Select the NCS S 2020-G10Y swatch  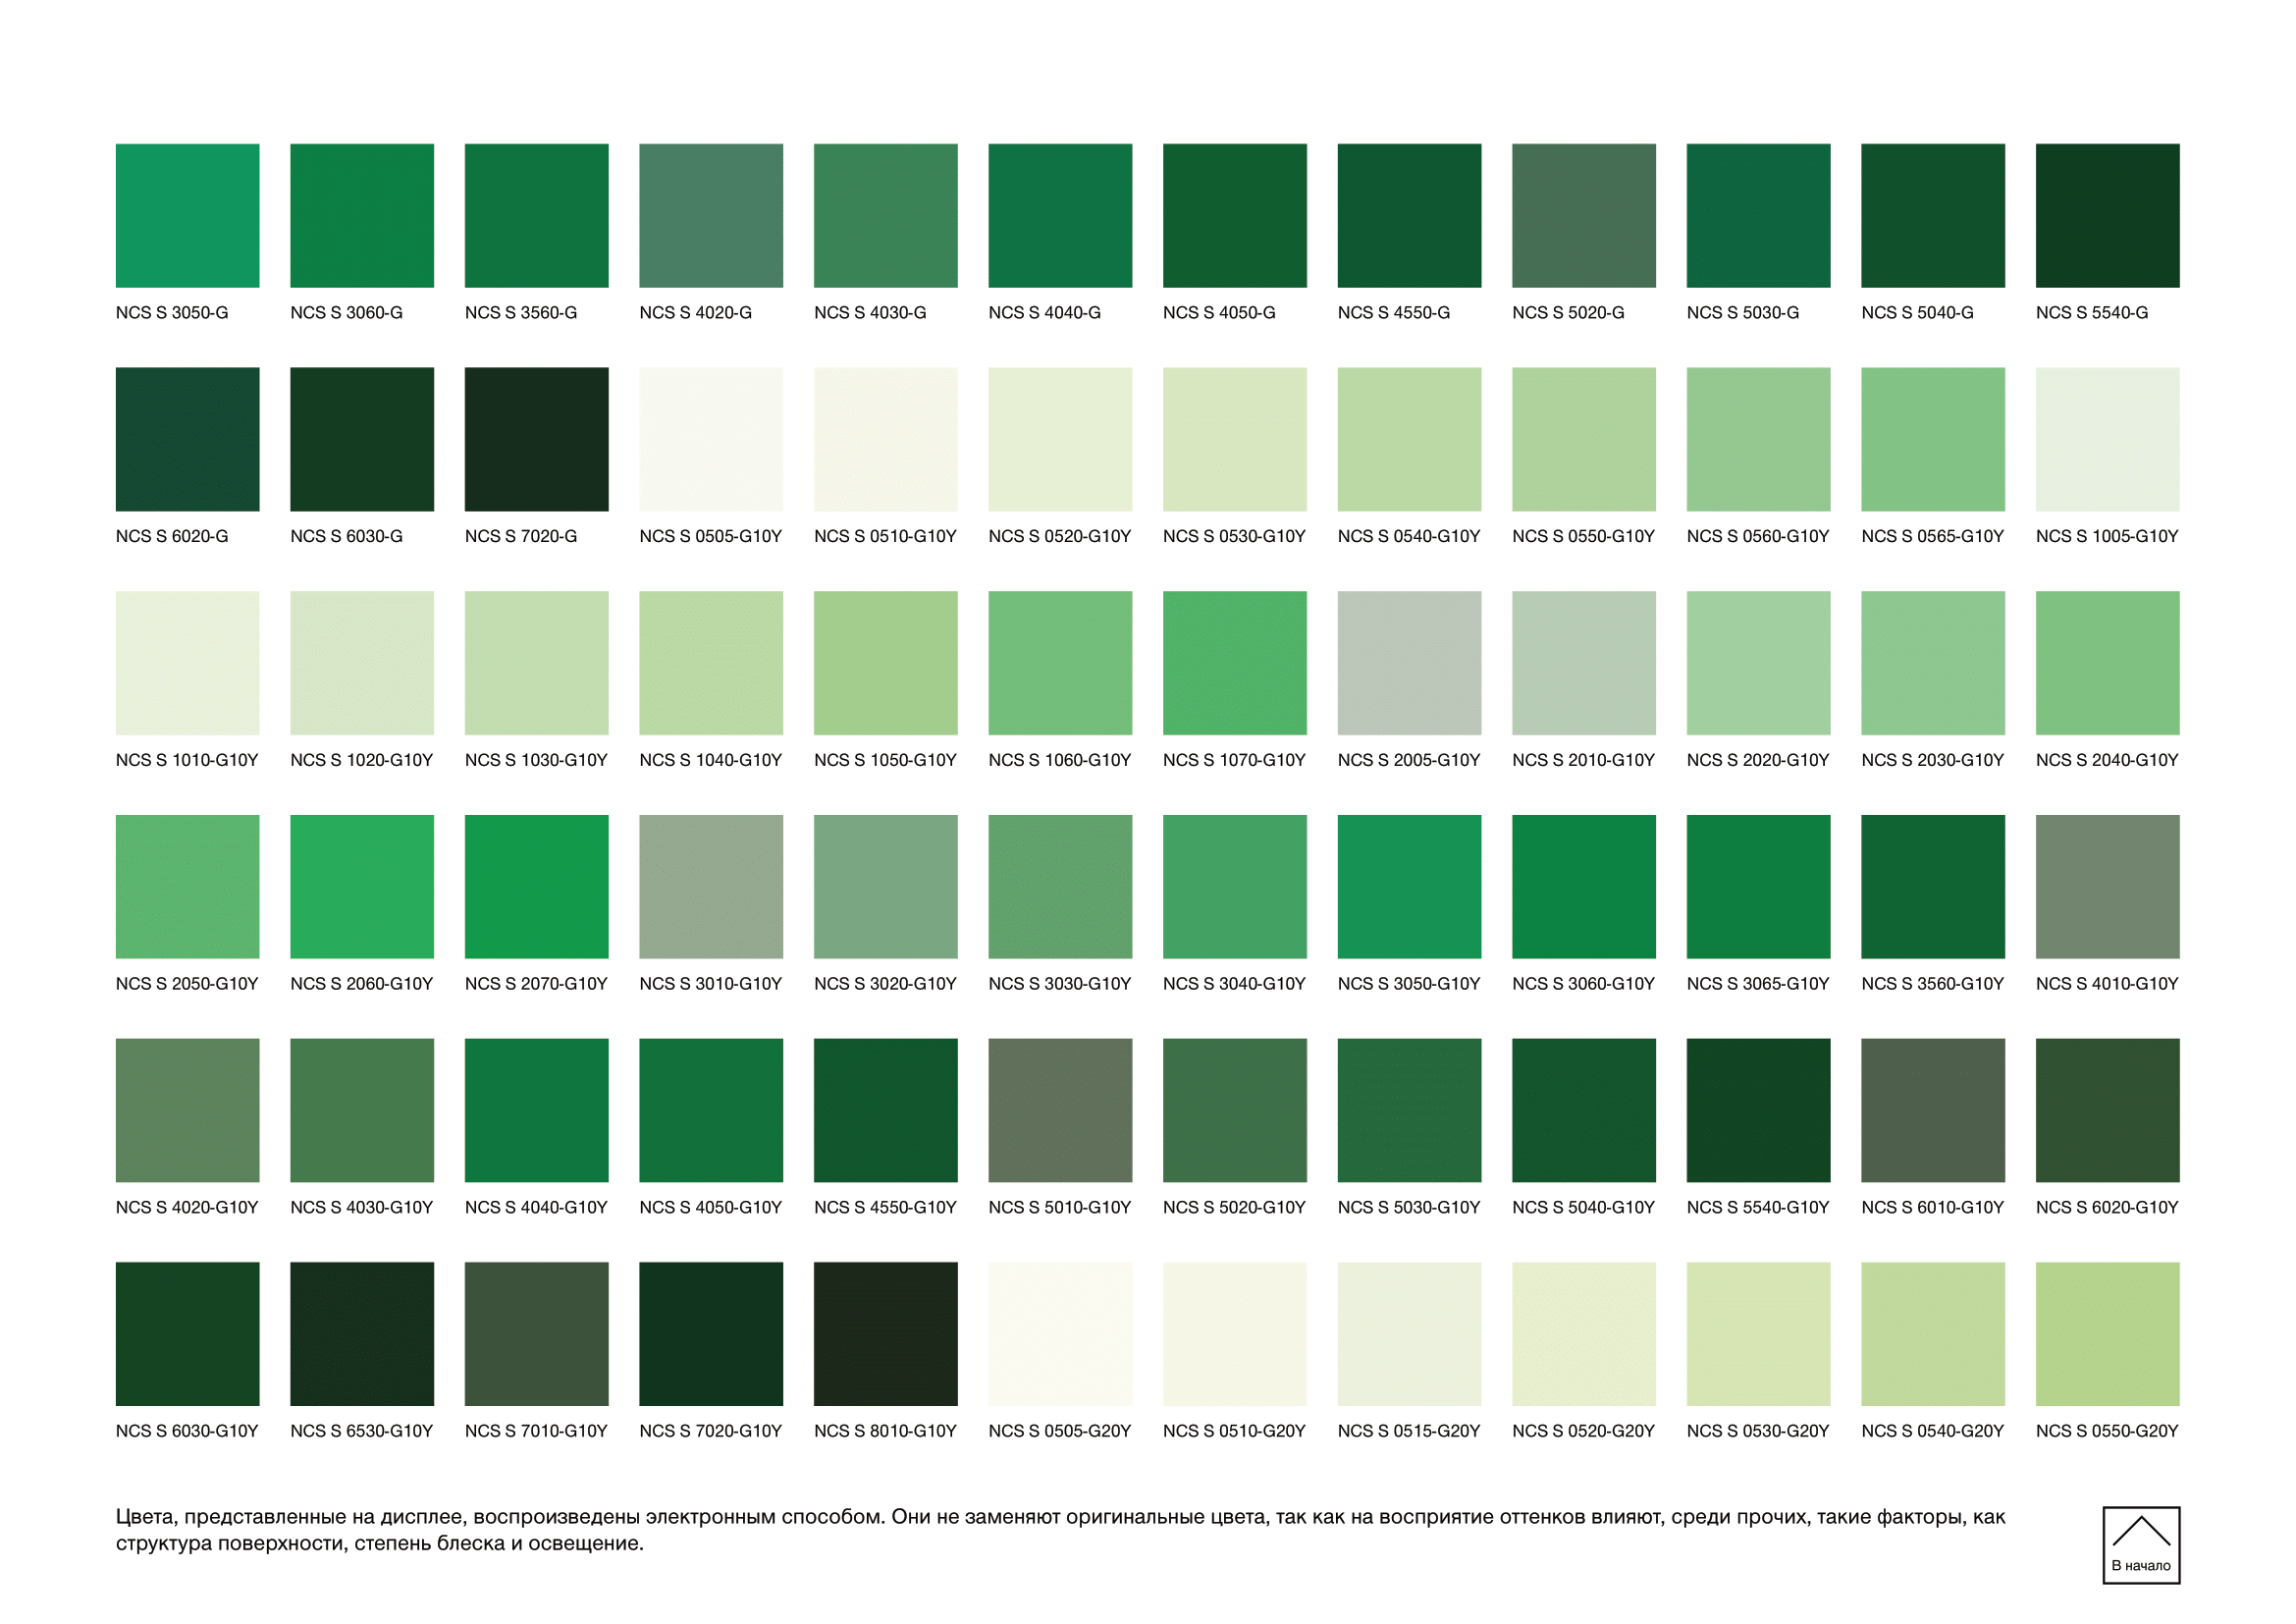point(1758,663)
